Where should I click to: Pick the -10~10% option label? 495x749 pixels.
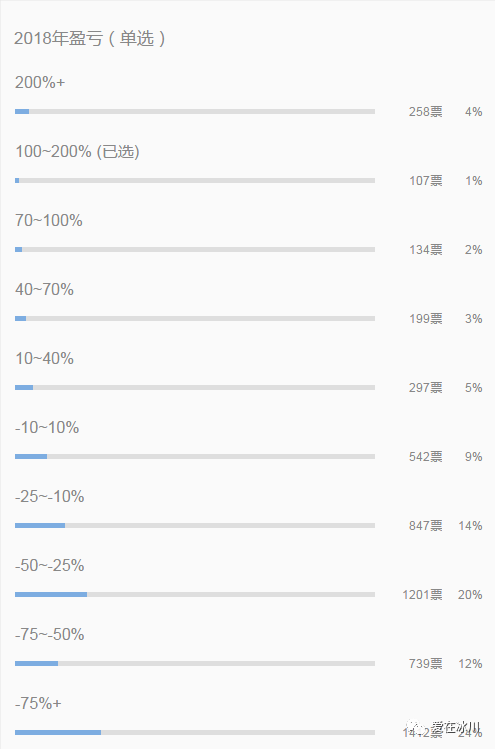[x=47, y=428]
